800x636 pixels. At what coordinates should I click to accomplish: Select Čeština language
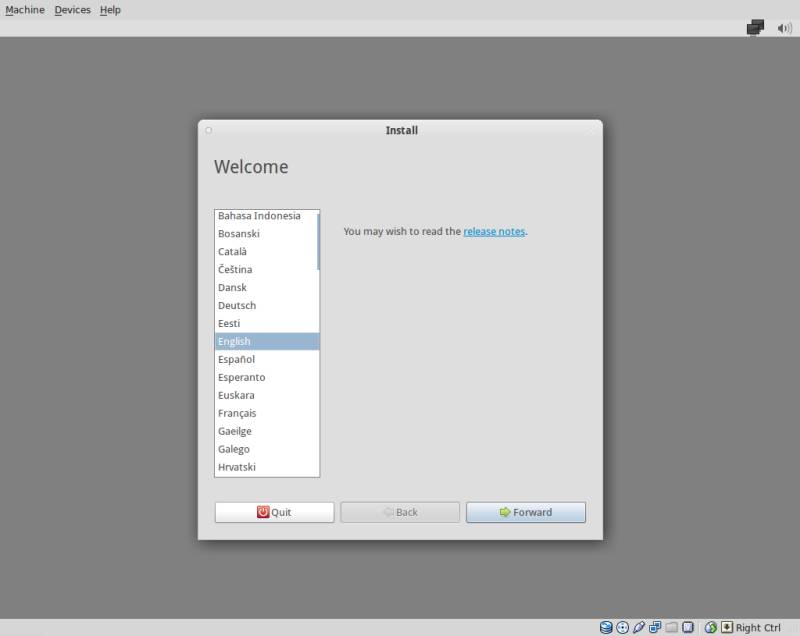pos(267,269)
